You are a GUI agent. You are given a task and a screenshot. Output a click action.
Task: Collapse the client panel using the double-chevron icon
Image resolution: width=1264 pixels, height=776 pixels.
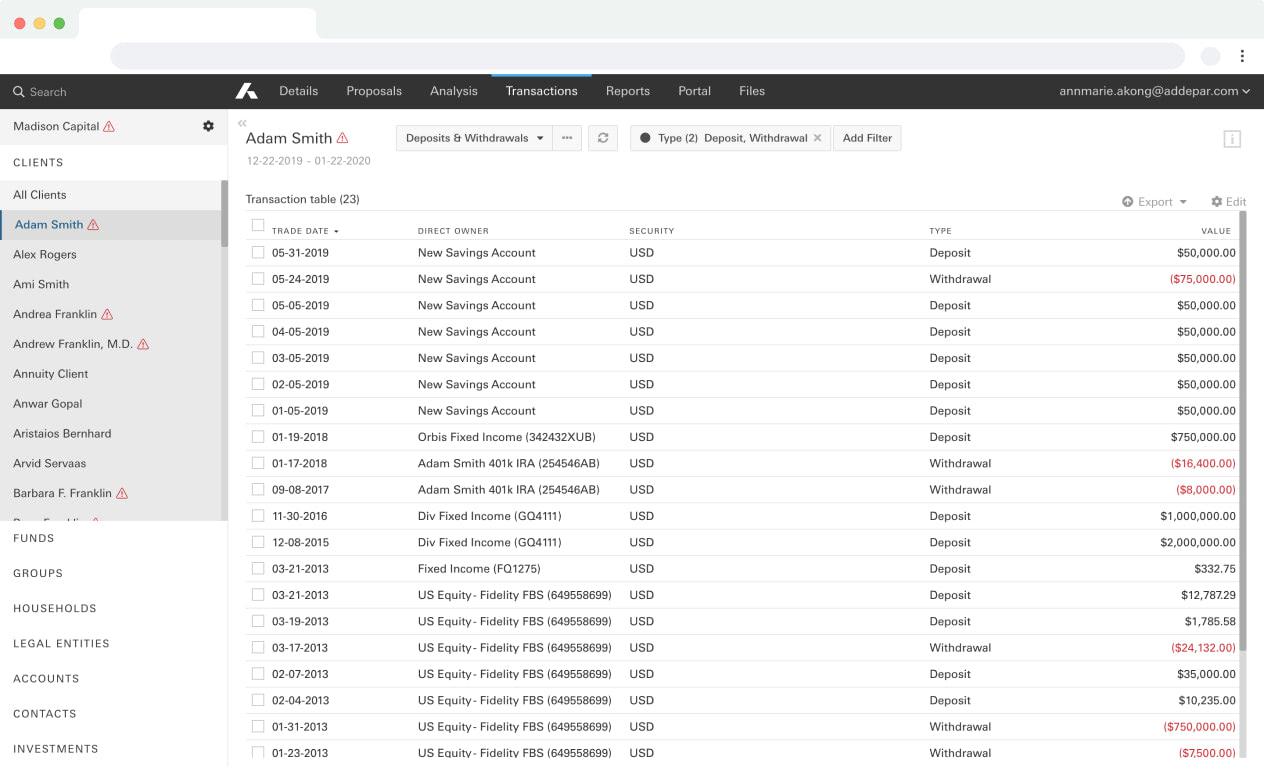tap(241, 122)
